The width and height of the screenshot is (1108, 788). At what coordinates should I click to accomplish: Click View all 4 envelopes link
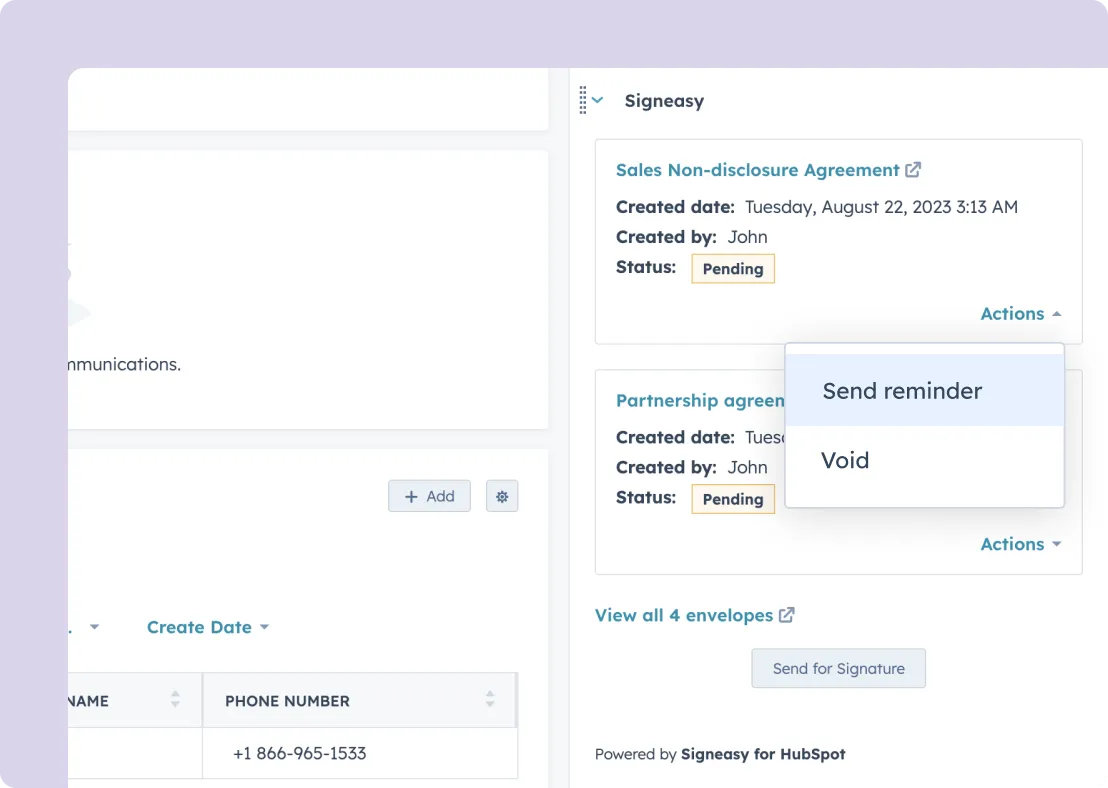(684, 616)
